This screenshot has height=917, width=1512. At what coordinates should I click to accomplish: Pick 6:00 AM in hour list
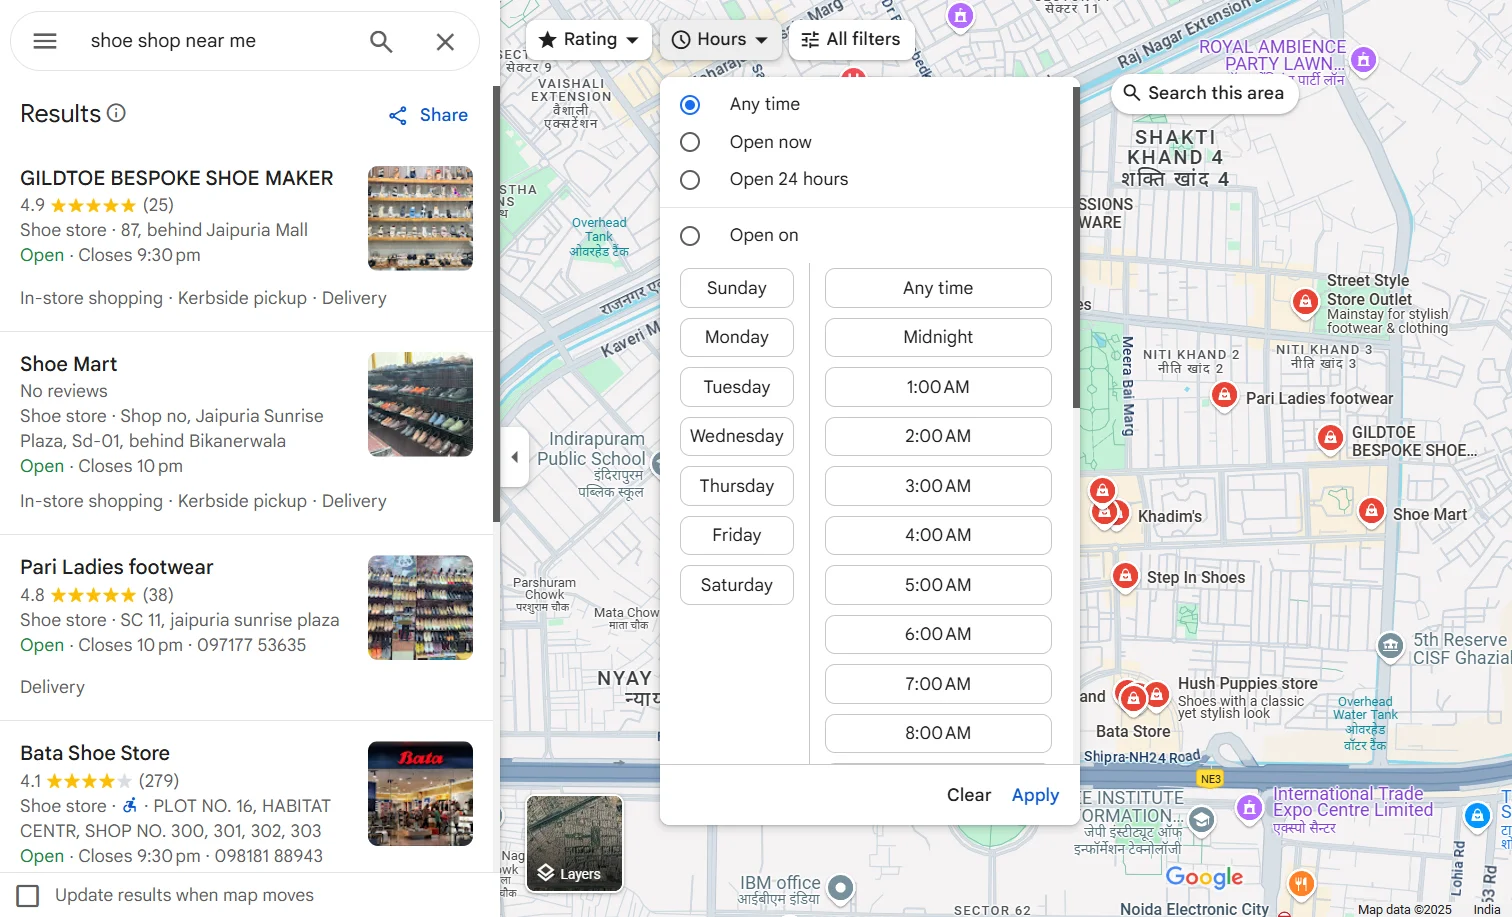coord(938,634)
